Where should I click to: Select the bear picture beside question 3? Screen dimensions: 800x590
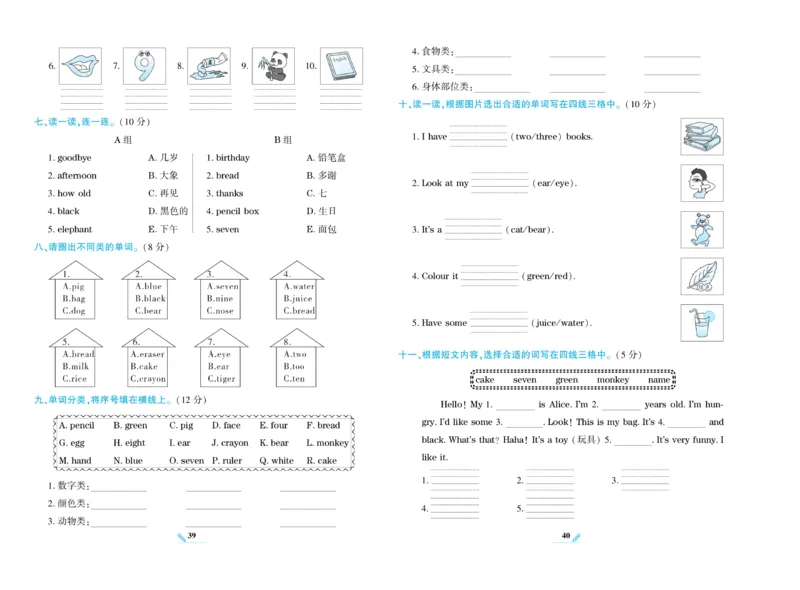coord(702,230)
